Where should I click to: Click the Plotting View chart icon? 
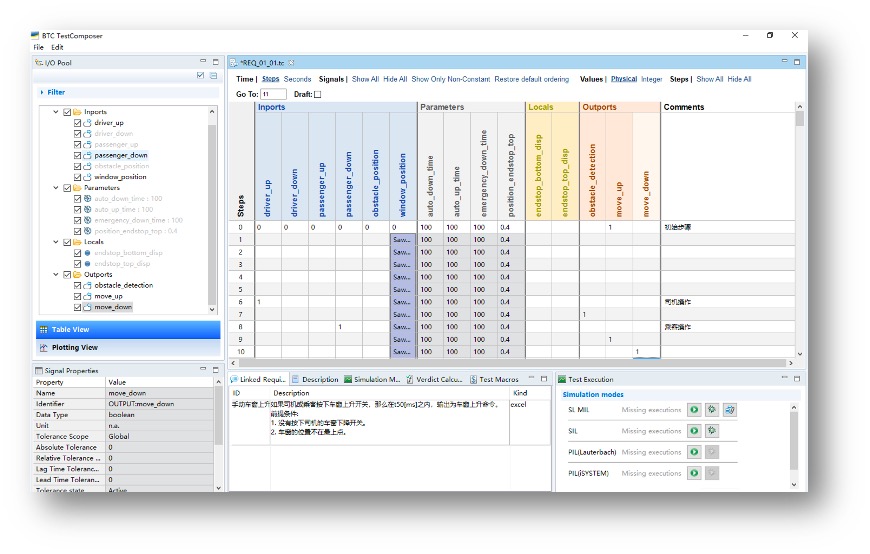click(43, 347)
